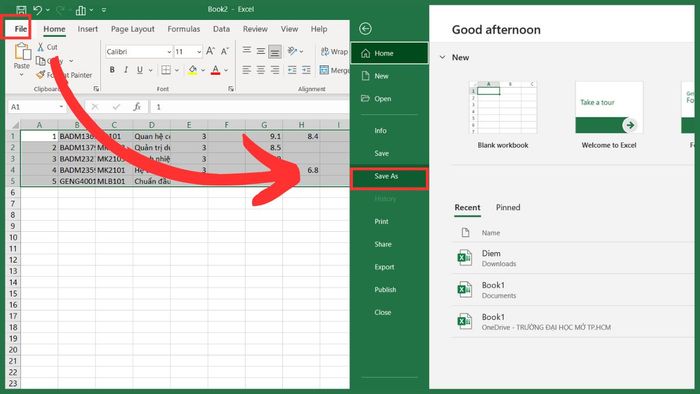Viewport: 700px width, 394px height.
Task: Switch to the Insert ribbon tab
Action: click(x=88, y=29)
